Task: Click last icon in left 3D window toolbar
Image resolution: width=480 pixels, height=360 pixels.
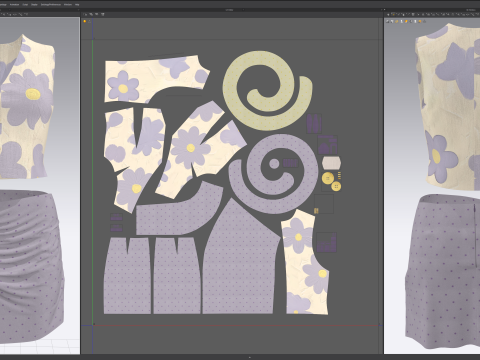Action: (26, 14)
